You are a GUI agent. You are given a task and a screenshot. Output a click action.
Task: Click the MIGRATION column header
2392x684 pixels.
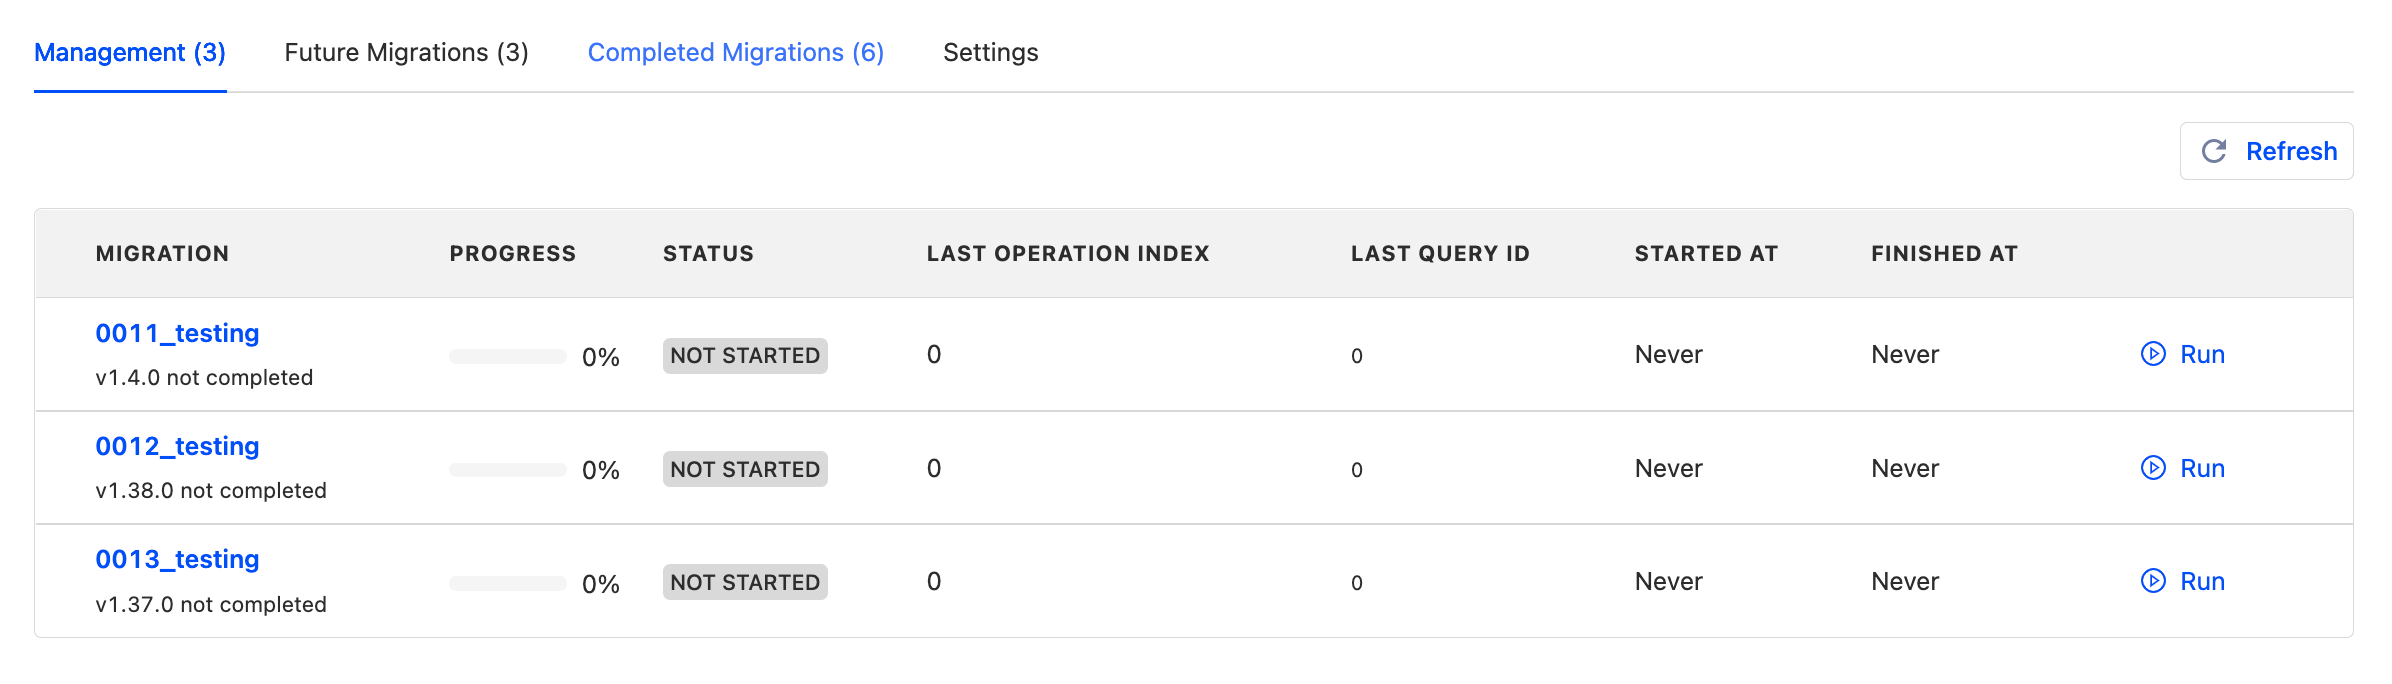tap(162, 254)
